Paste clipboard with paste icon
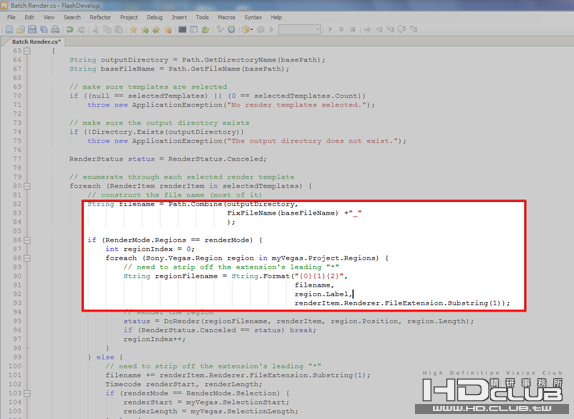This screenshot has height=419, width=574. click(x=119, y=29)
